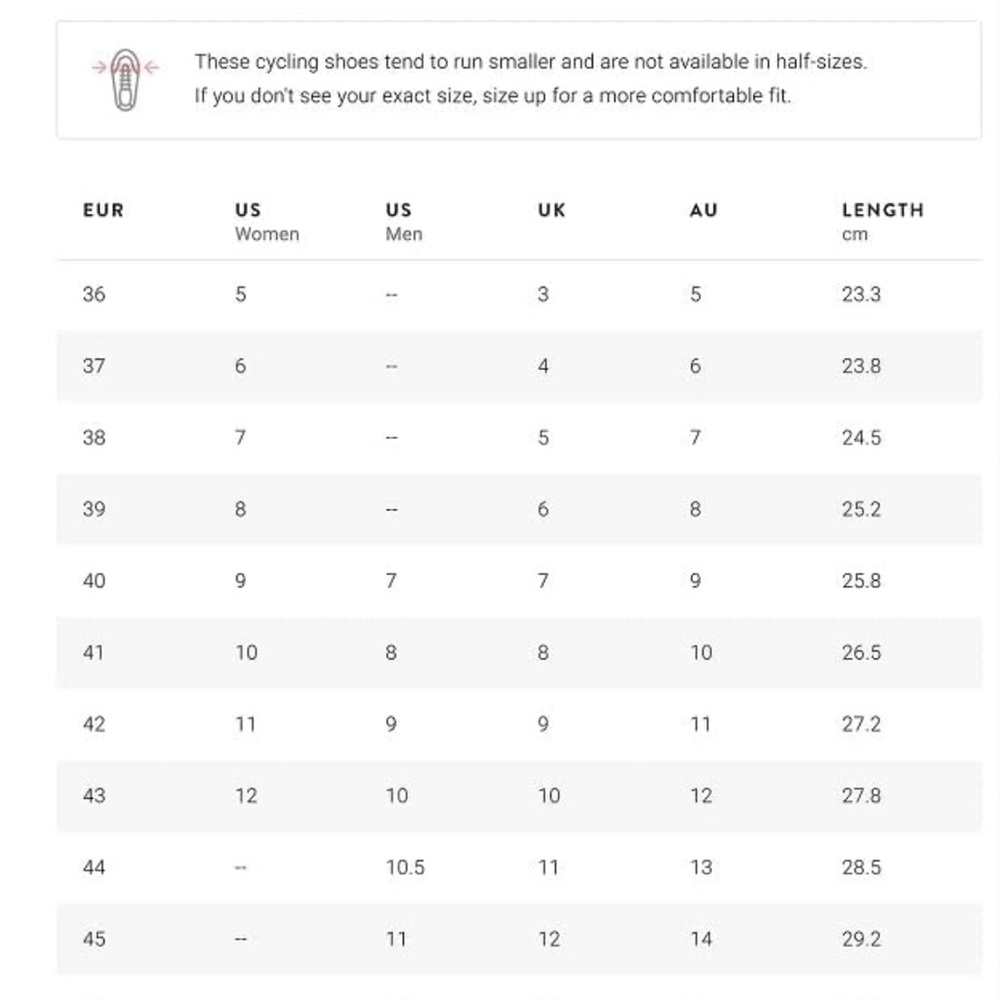Click the AU size 14 cell
This screenshot has width=1000, height=1000.
point(701,939)
